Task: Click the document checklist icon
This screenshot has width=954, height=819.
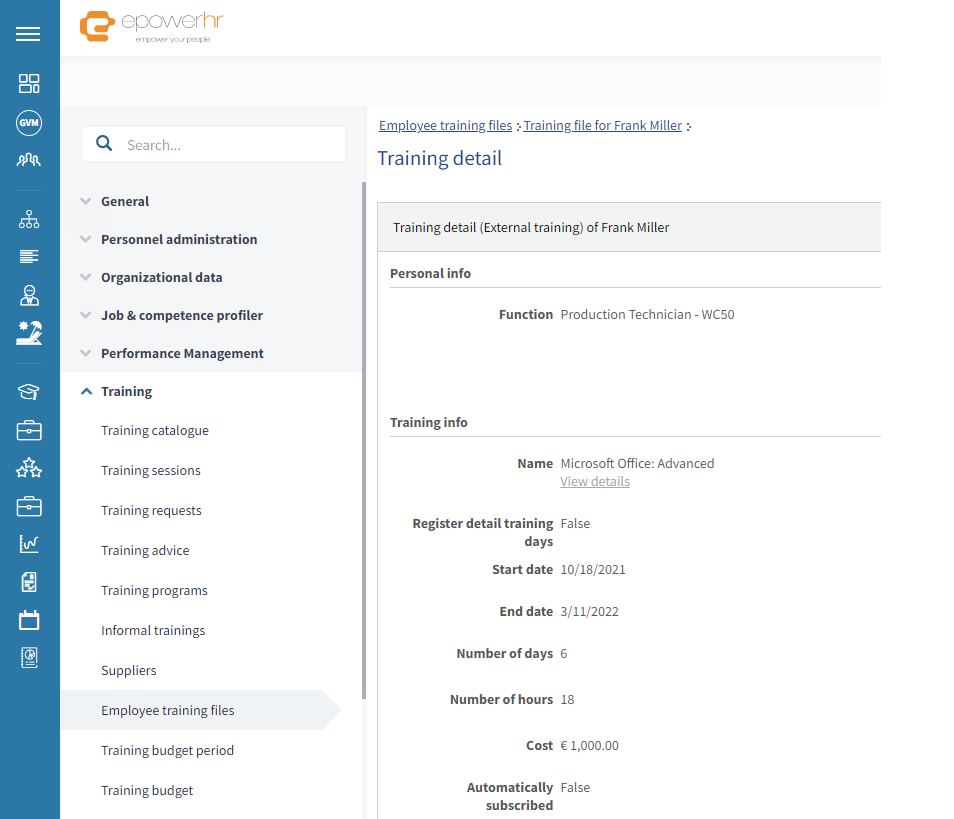Action: pos(29,582)
